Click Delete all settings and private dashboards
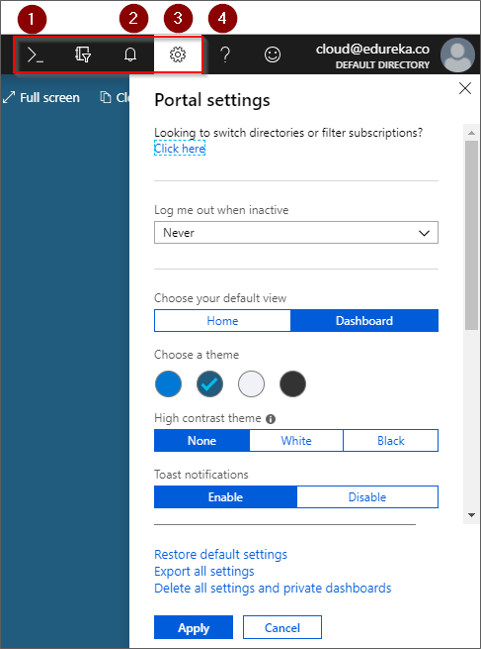The width and height of the screenshot is (481, 649). point(273,588)
